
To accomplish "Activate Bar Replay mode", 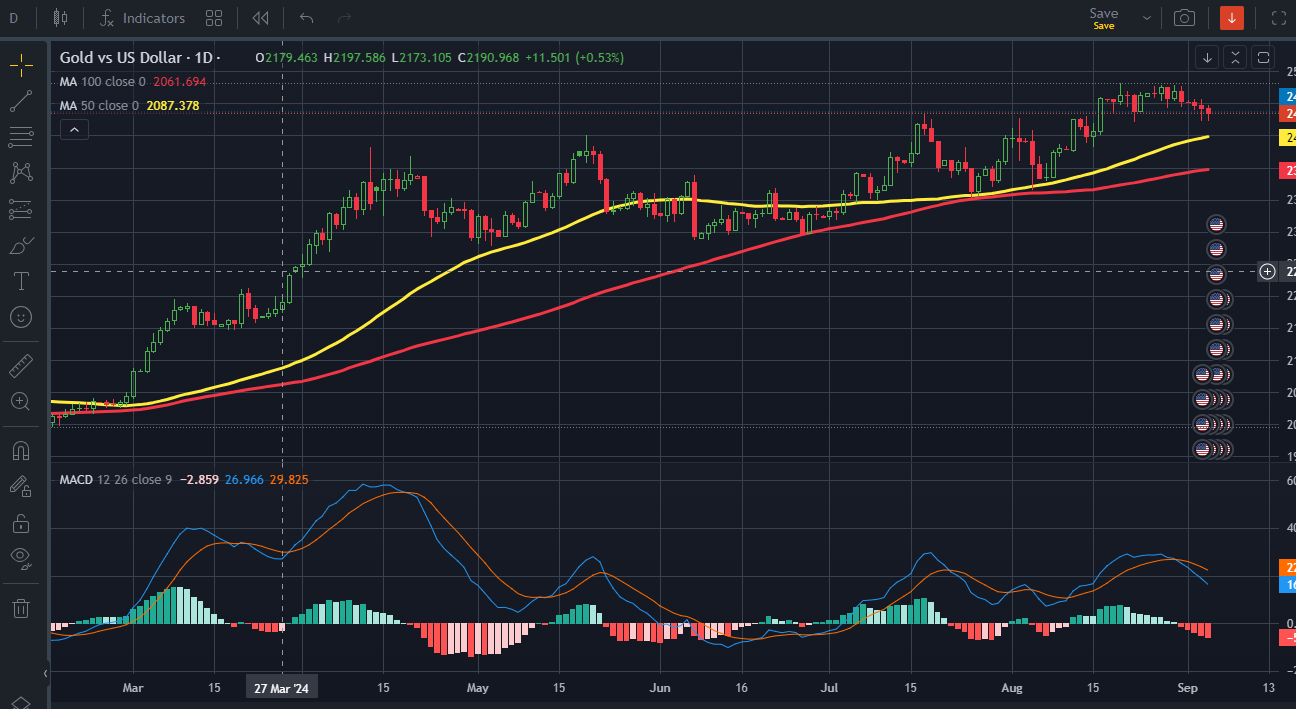I will [259, 17].
